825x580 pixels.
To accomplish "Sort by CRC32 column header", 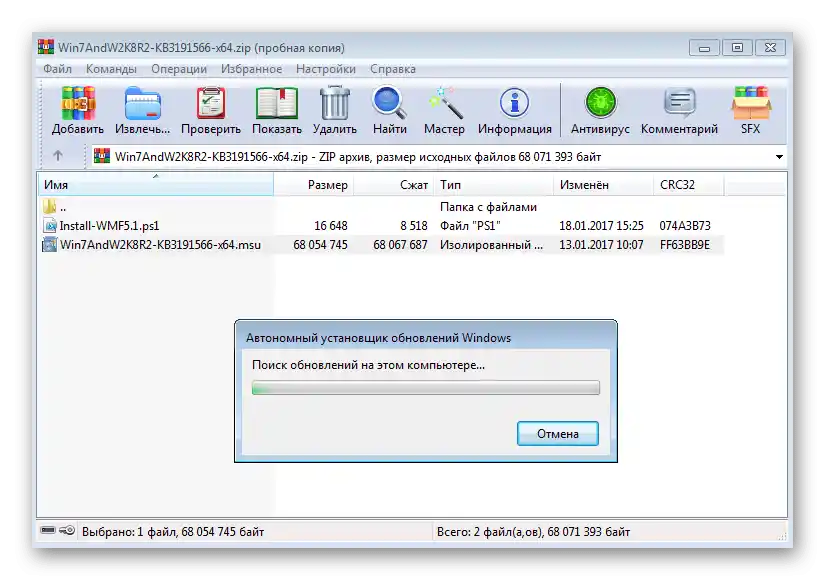I will (x=689, y=185).
